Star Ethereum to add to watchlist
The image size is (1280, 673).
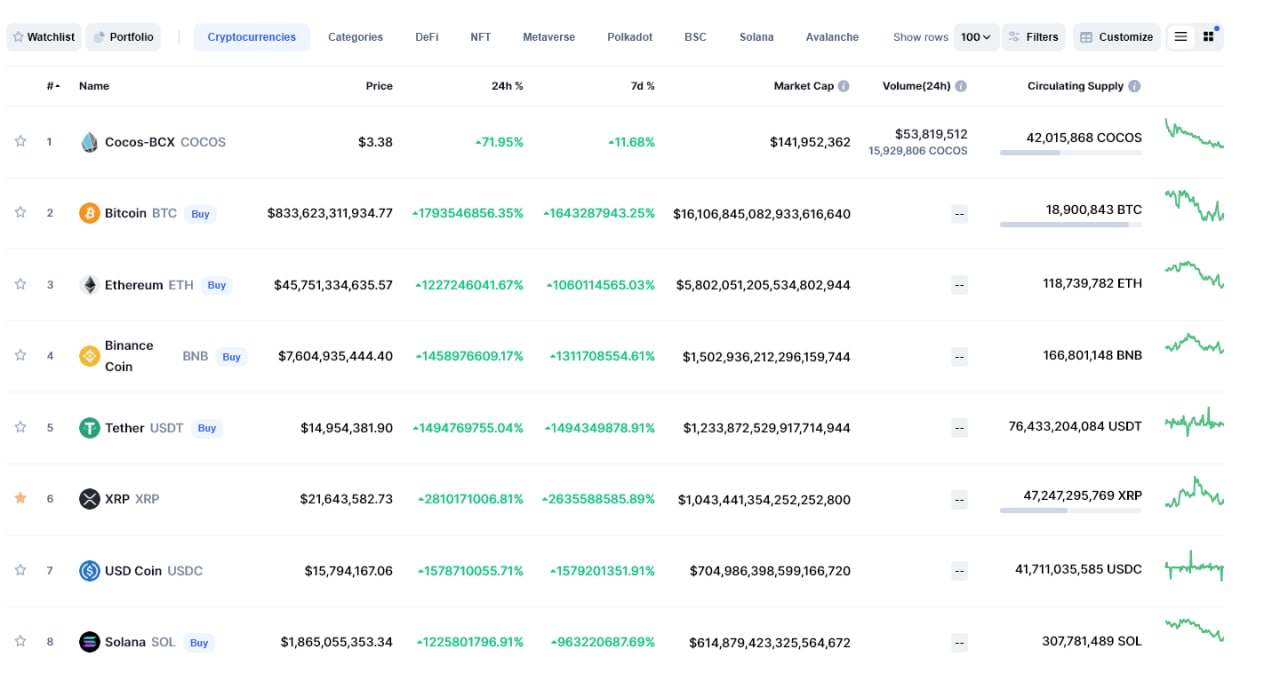pyautogui.click(x=20, y=284)
